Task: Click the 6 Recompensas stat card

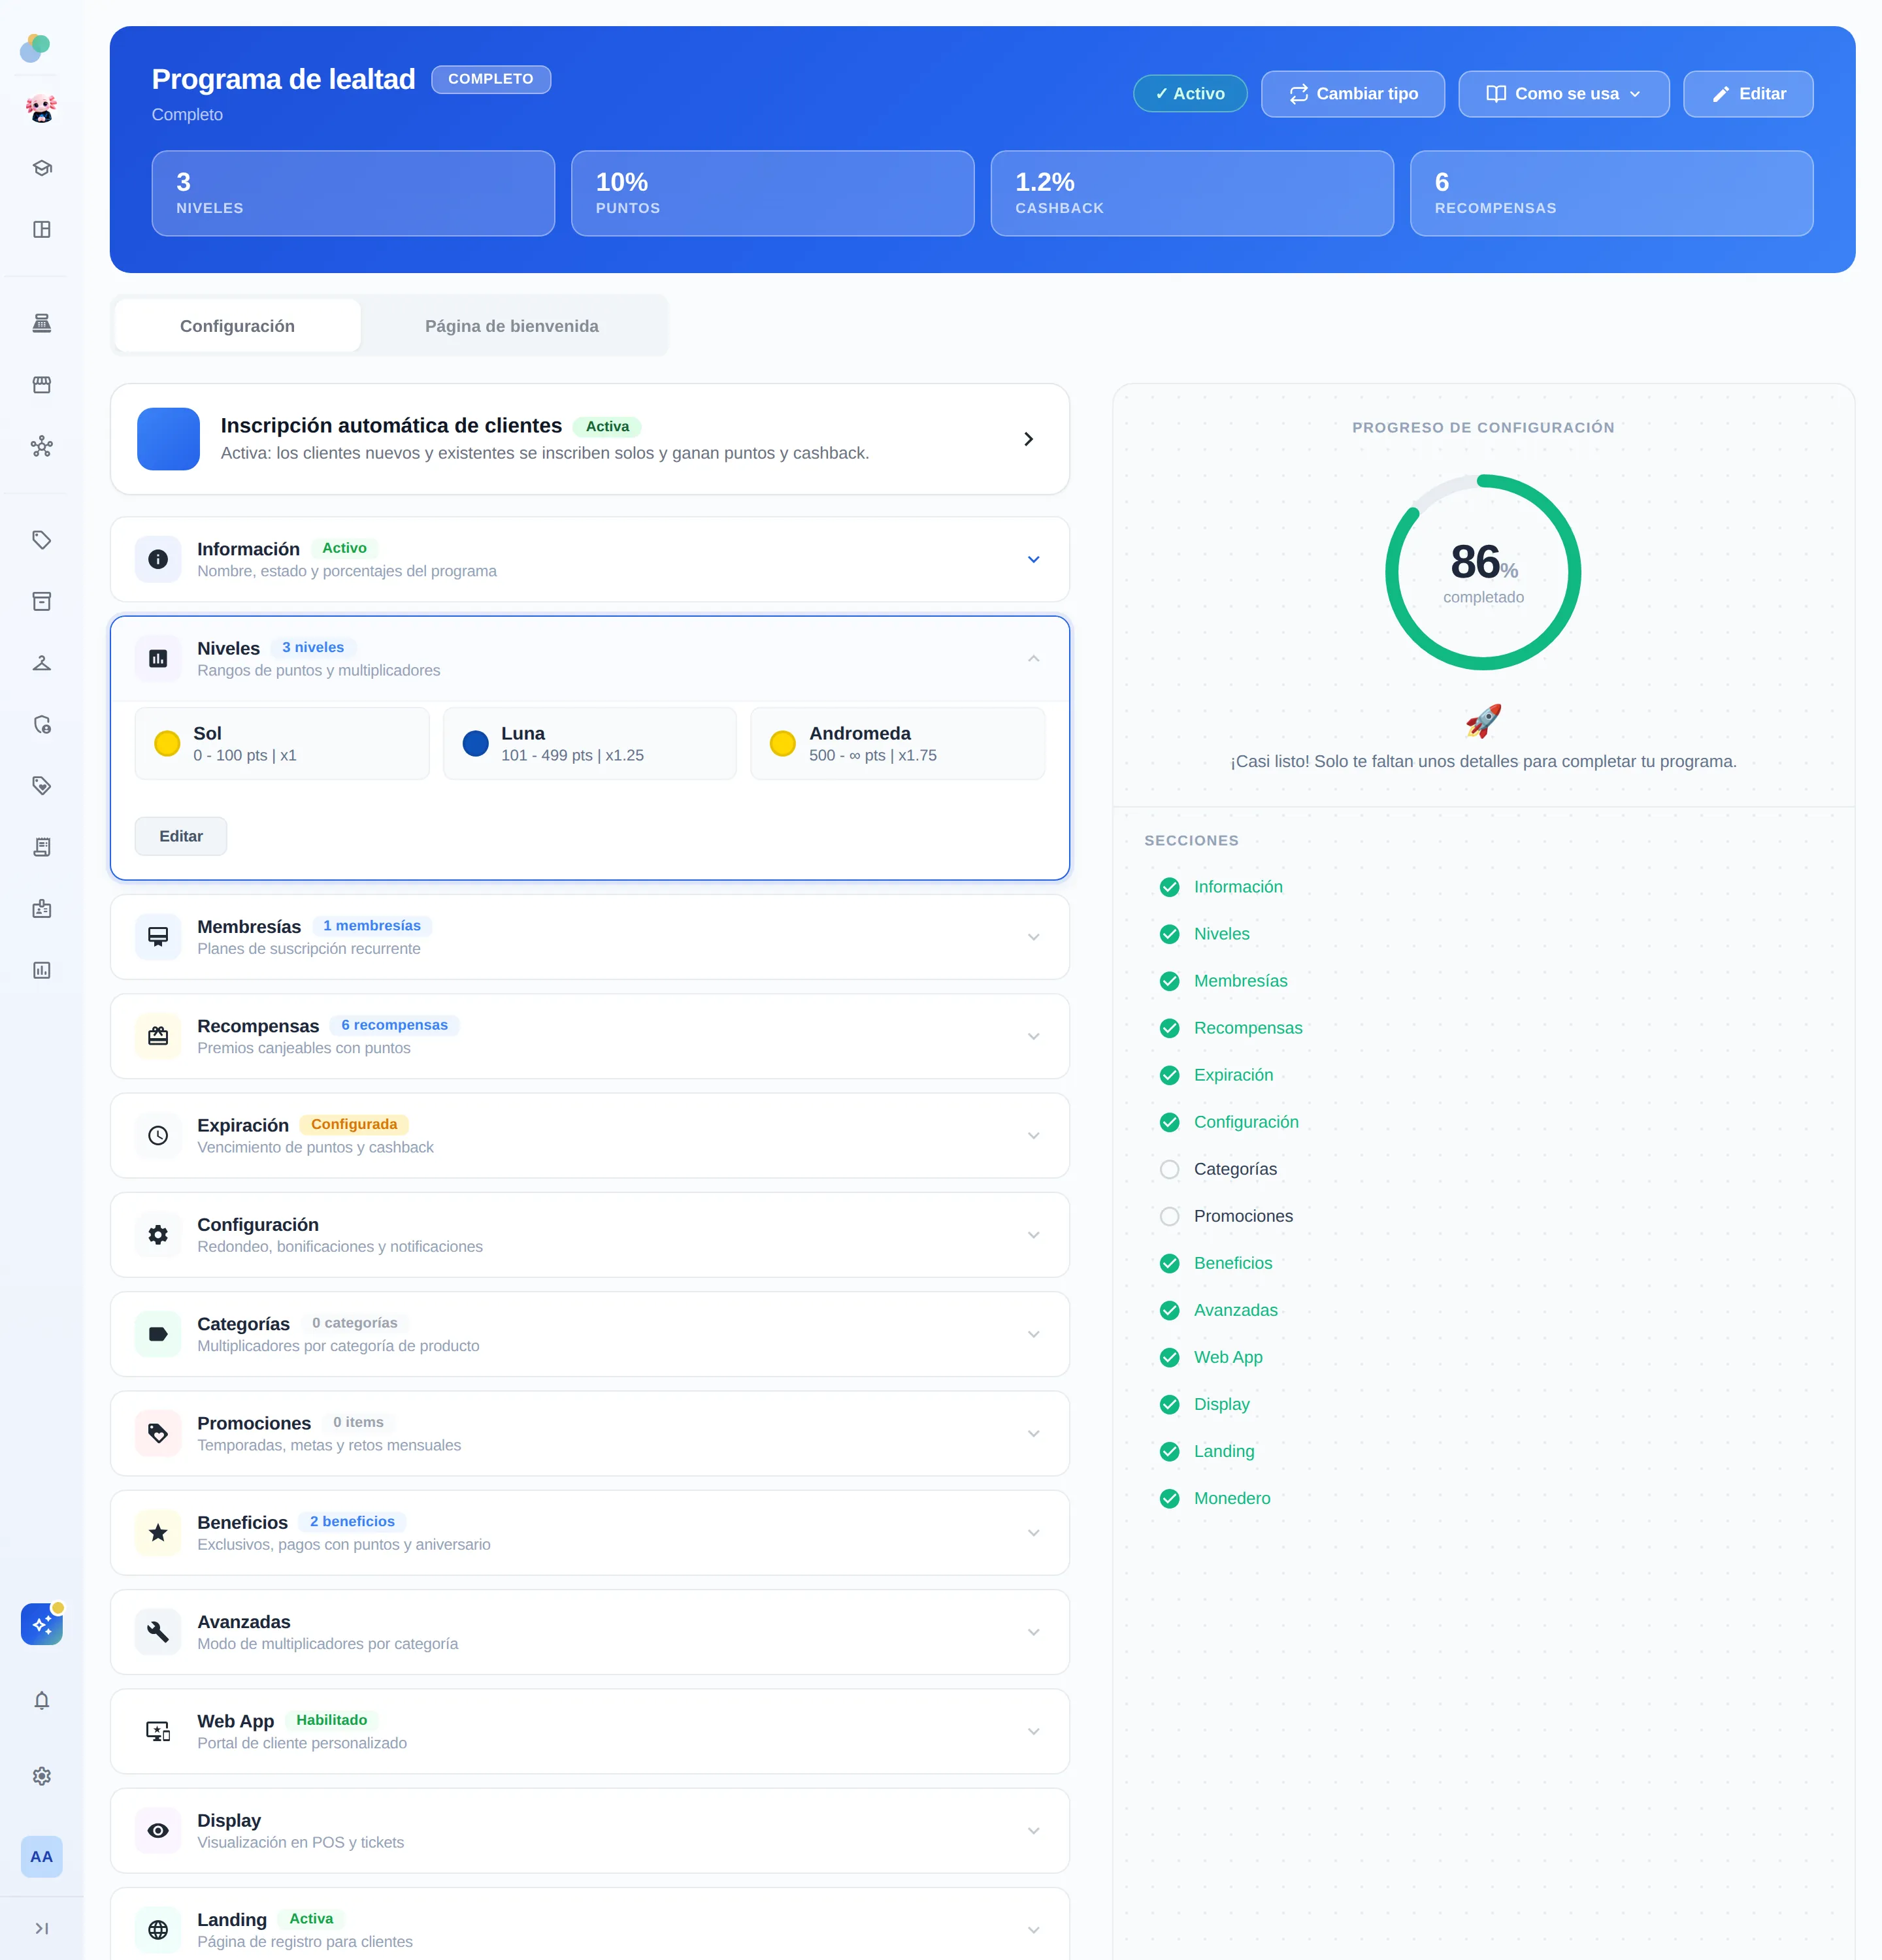Action: (x=1611, y=194)
